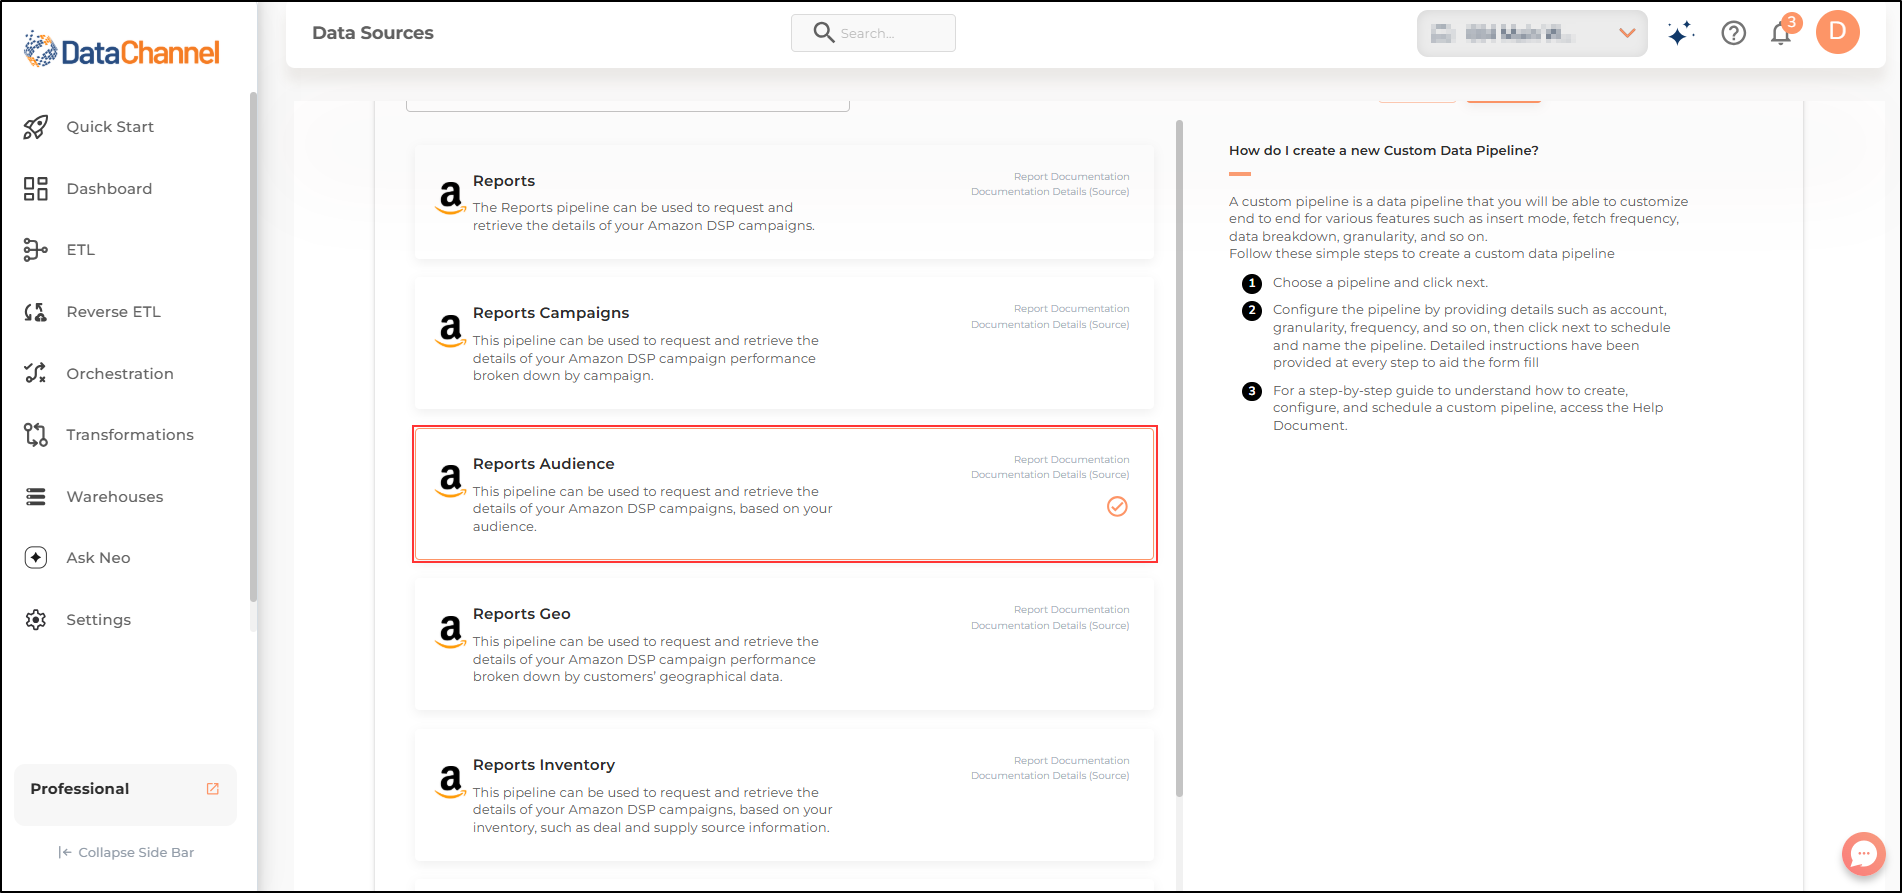
Task: Click the pipeline list vertical scrollbar
Action: 1179,458
